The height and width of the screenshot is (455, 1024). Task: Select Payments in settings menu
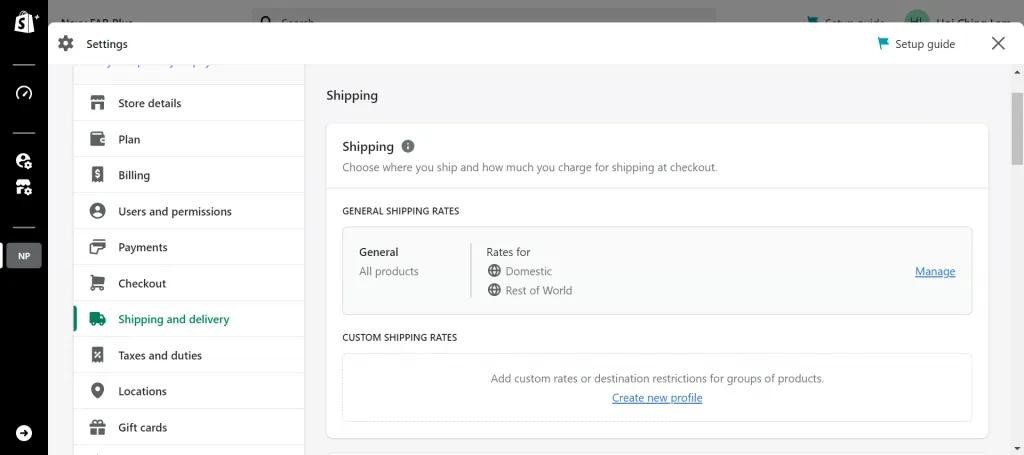(x=189, y=247)
